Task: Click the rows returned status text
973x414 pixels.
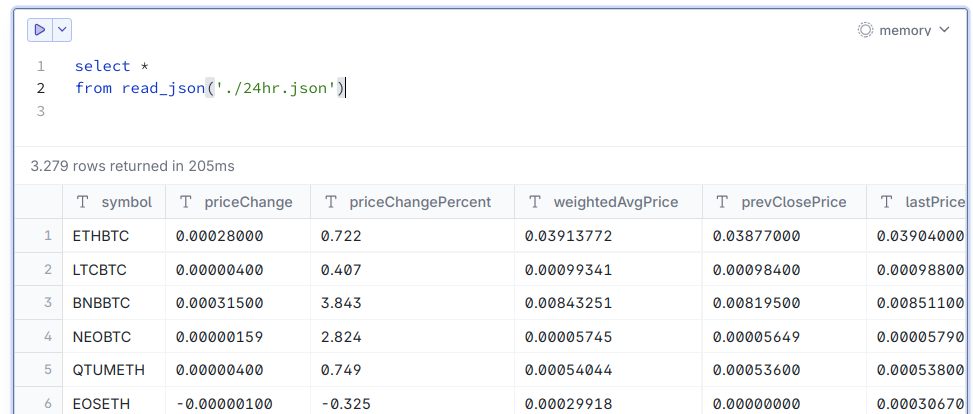Action: pos(132,166)
